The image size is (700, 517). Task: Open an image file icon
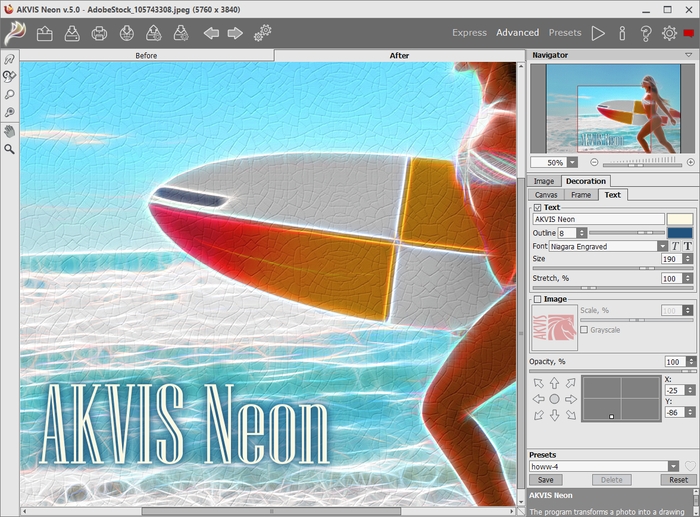pyautogui.click(x=45, y=33)
